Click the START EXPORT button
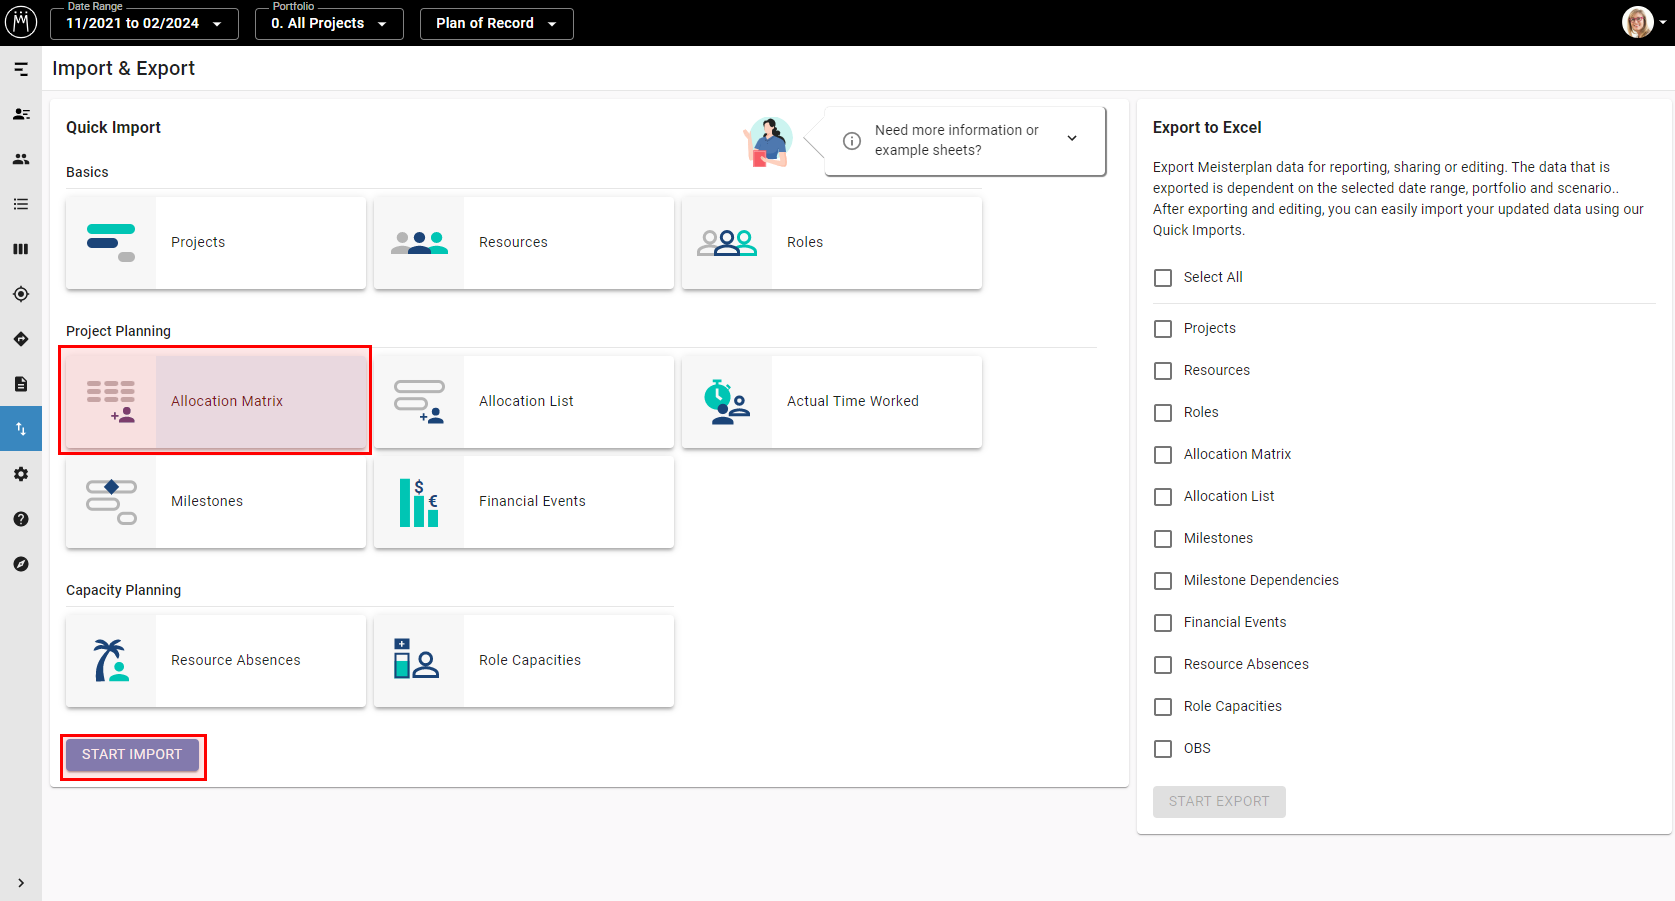Viewport: 1675px width, 901px height. click(x=1219, y=802)
